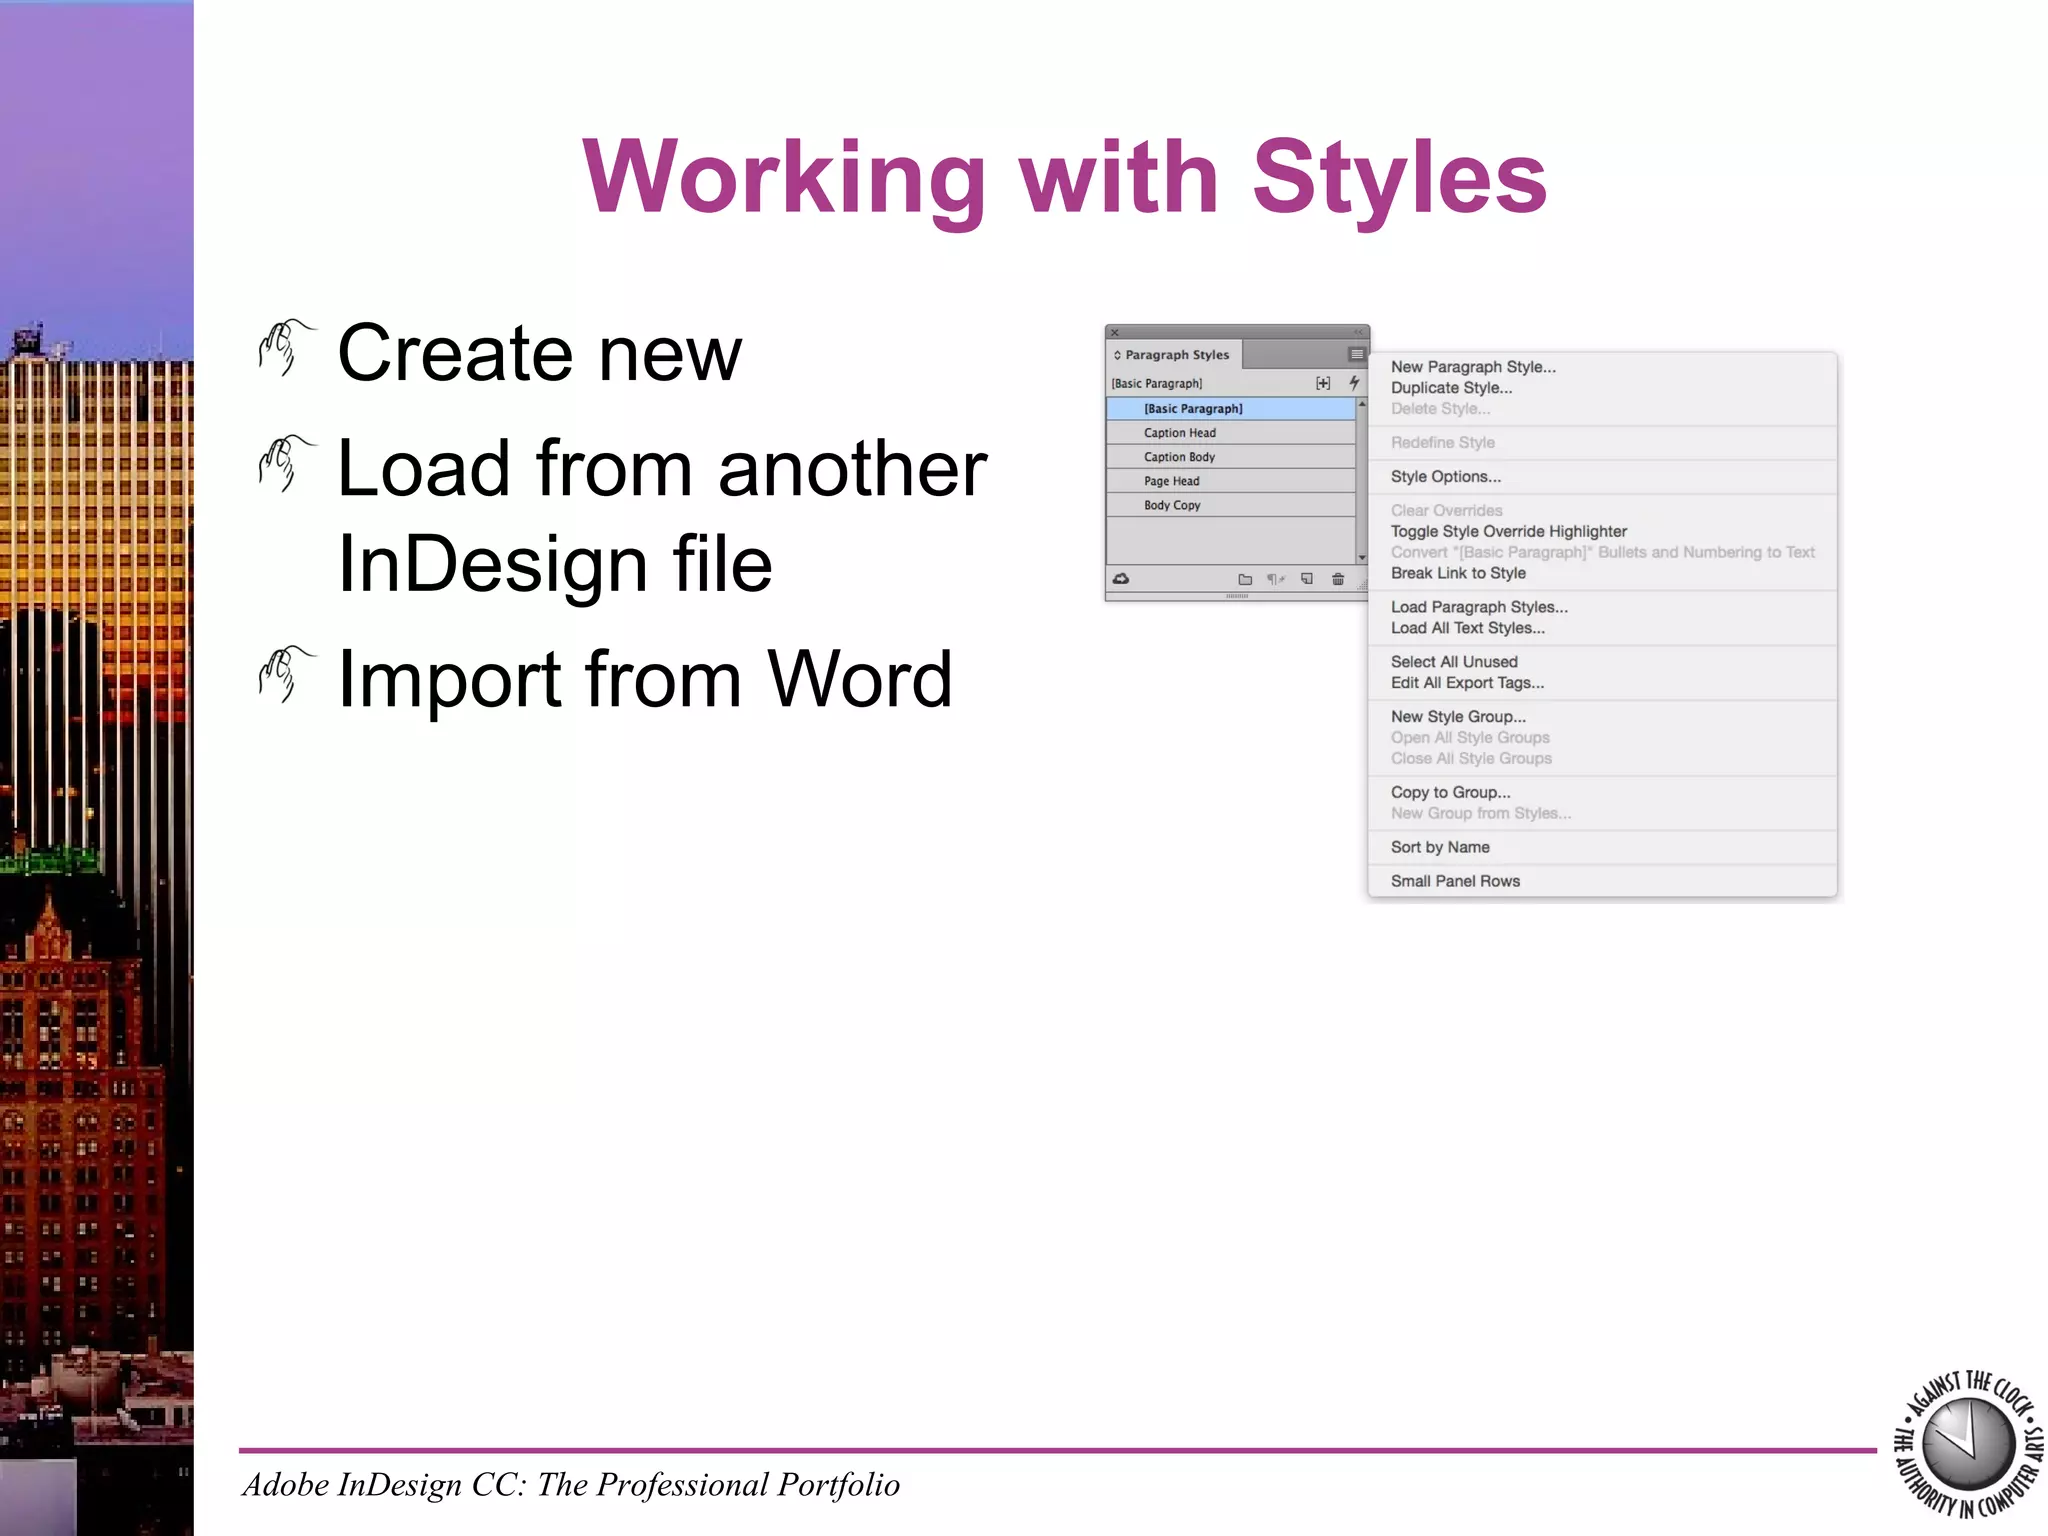Screen dimensions: 2048x1536
Task: Click the Quick Apply lightning bolt icon
Action: [x=1354, y=383]
